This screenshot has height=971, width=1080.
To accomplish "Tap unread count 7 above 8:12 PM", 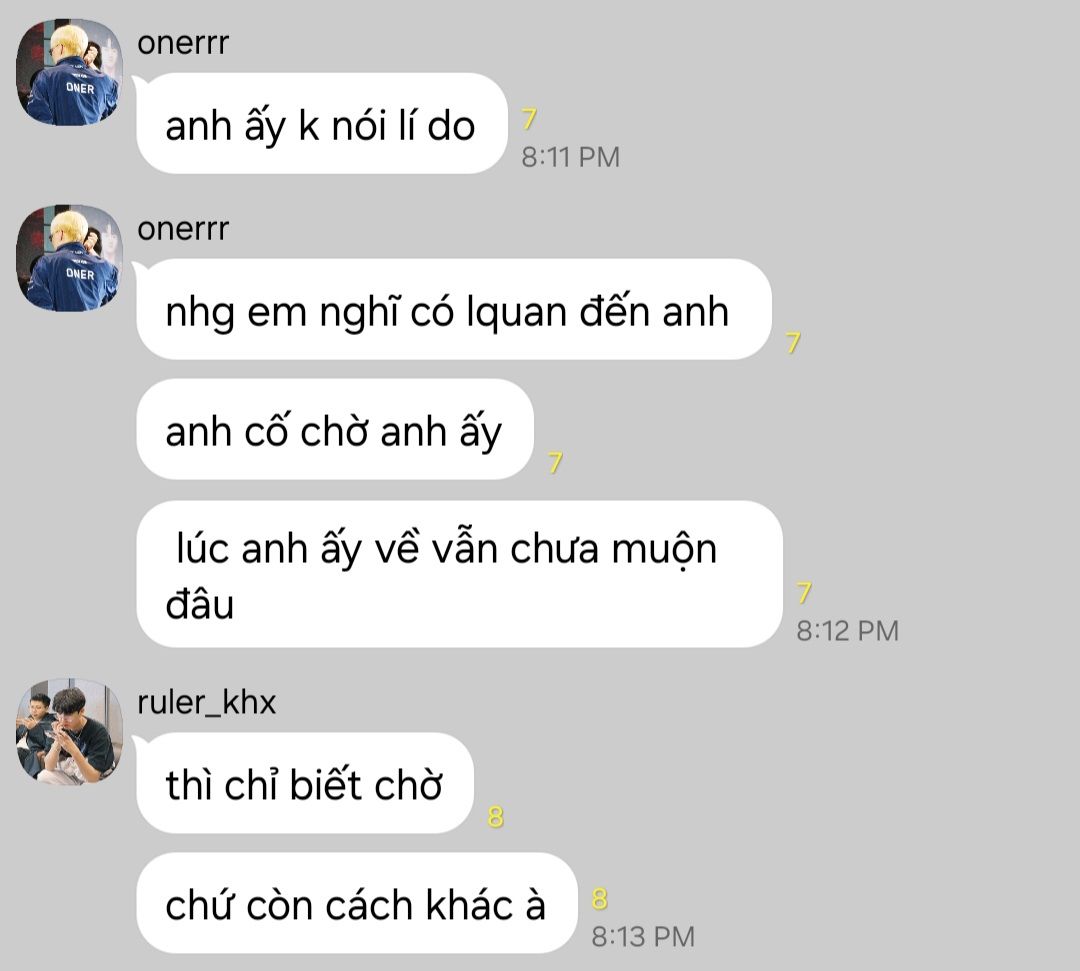I will [804, 592].
